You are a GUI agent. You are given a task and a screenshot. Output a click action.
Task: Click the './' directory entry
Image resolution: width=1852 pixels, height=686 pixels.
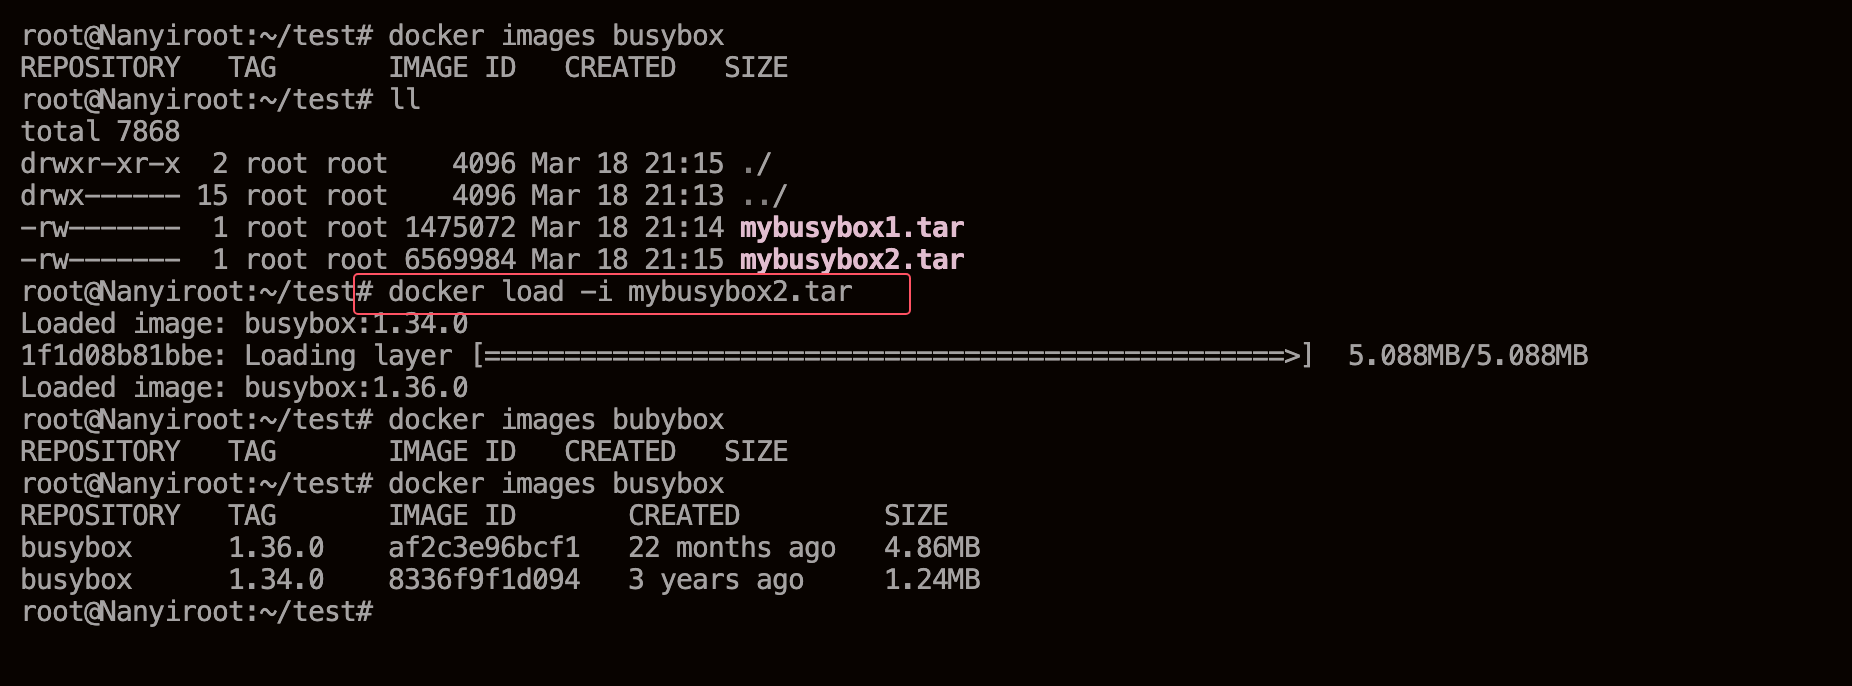coord(756,164)
